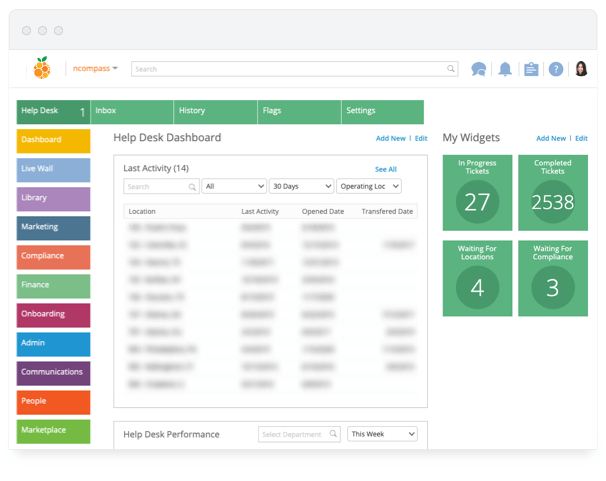Open the In Progress Tickets widget
The image size is (606, 481).
tap(477, 193)
